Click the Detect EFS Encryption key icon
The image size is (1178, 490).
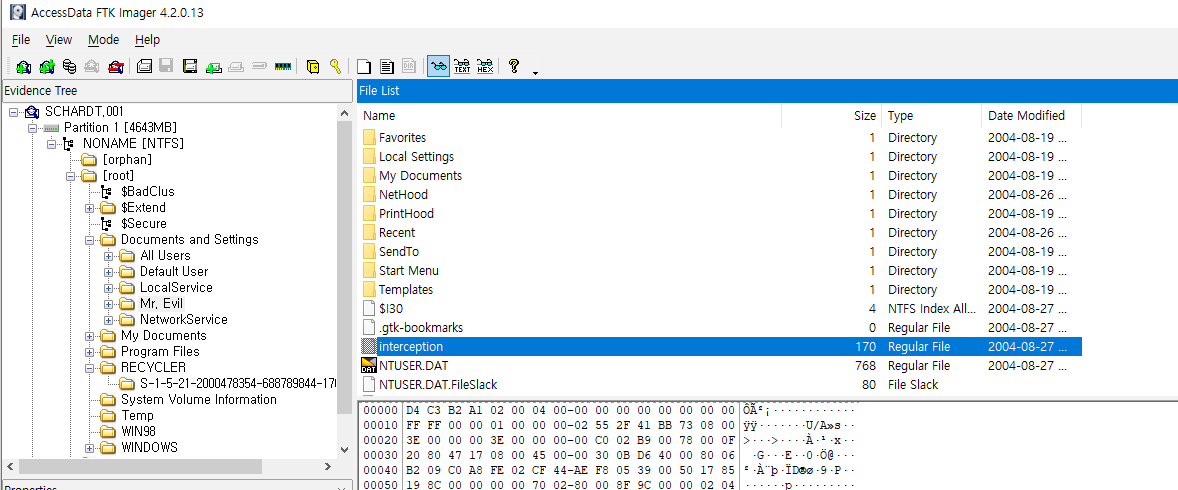(x=335, y=66)
